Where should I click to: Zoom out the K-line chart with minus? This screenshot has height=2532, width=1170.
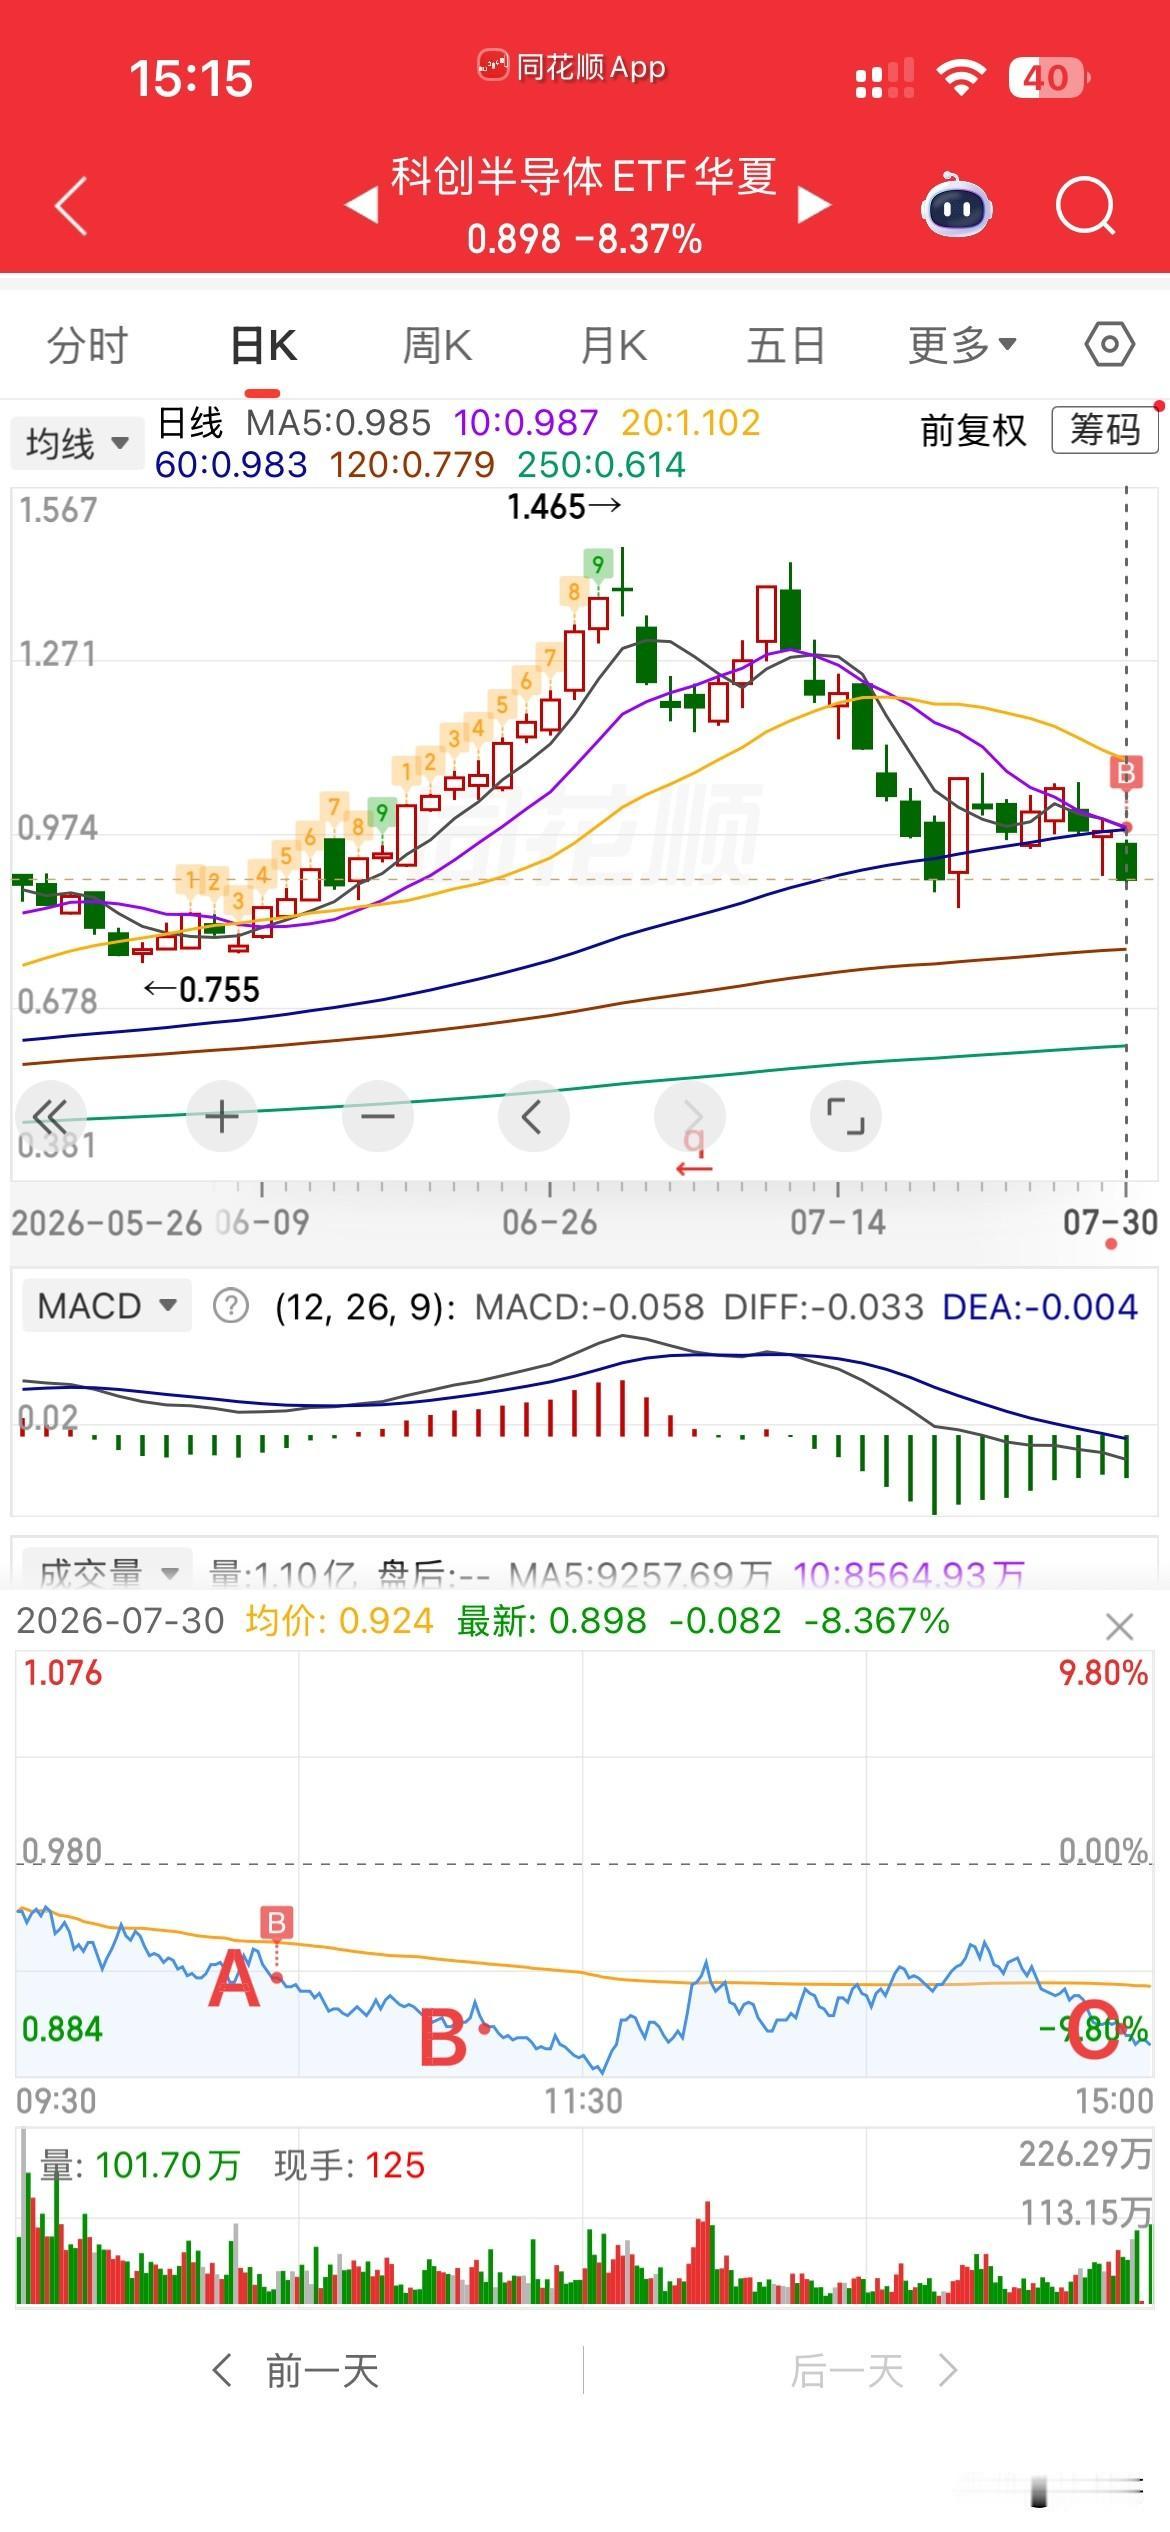click(378, 1116)
